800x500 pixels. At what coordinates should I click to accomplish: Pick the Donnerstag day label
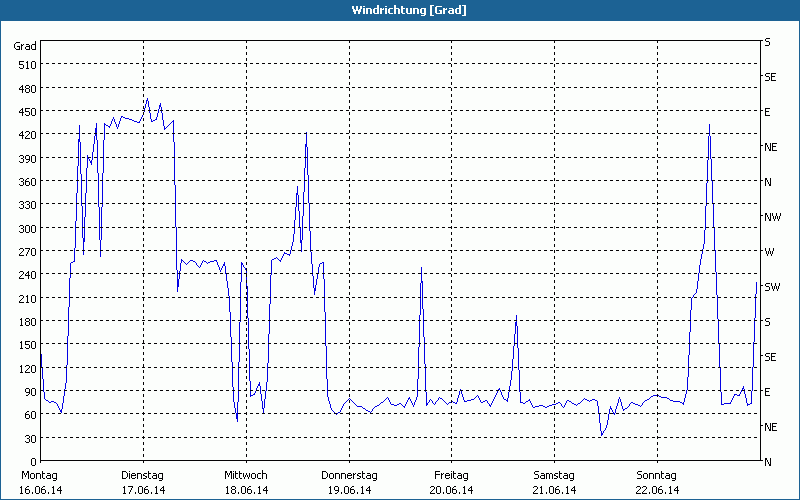click(349, 475)
